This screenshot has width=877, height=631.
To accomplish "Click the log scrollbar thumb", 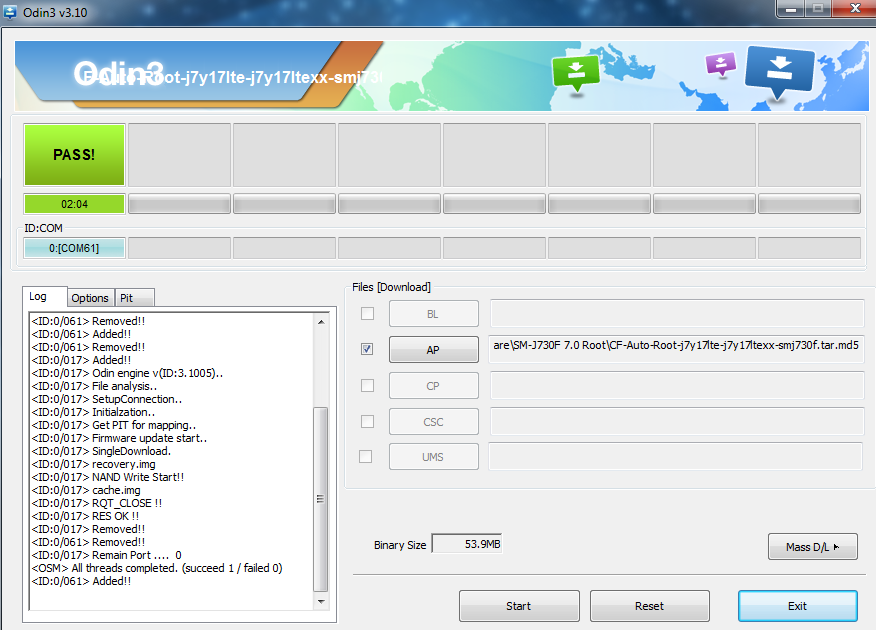I will tap(320, 499).
